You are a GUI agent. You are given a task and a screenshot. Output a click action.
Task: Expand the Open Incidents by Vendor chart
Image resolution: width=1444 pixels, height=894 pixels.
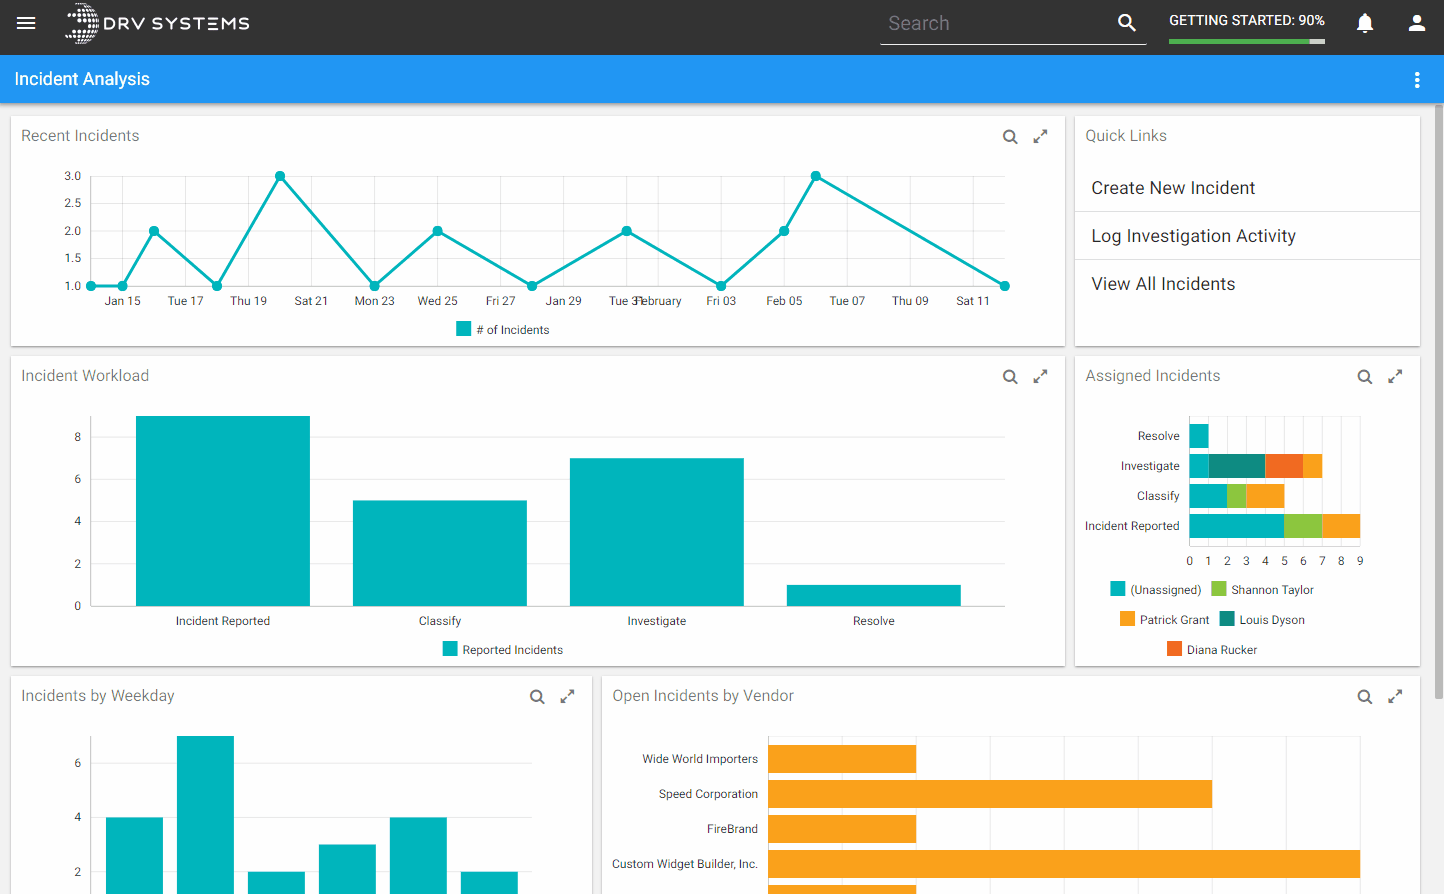coord(1395,696)
